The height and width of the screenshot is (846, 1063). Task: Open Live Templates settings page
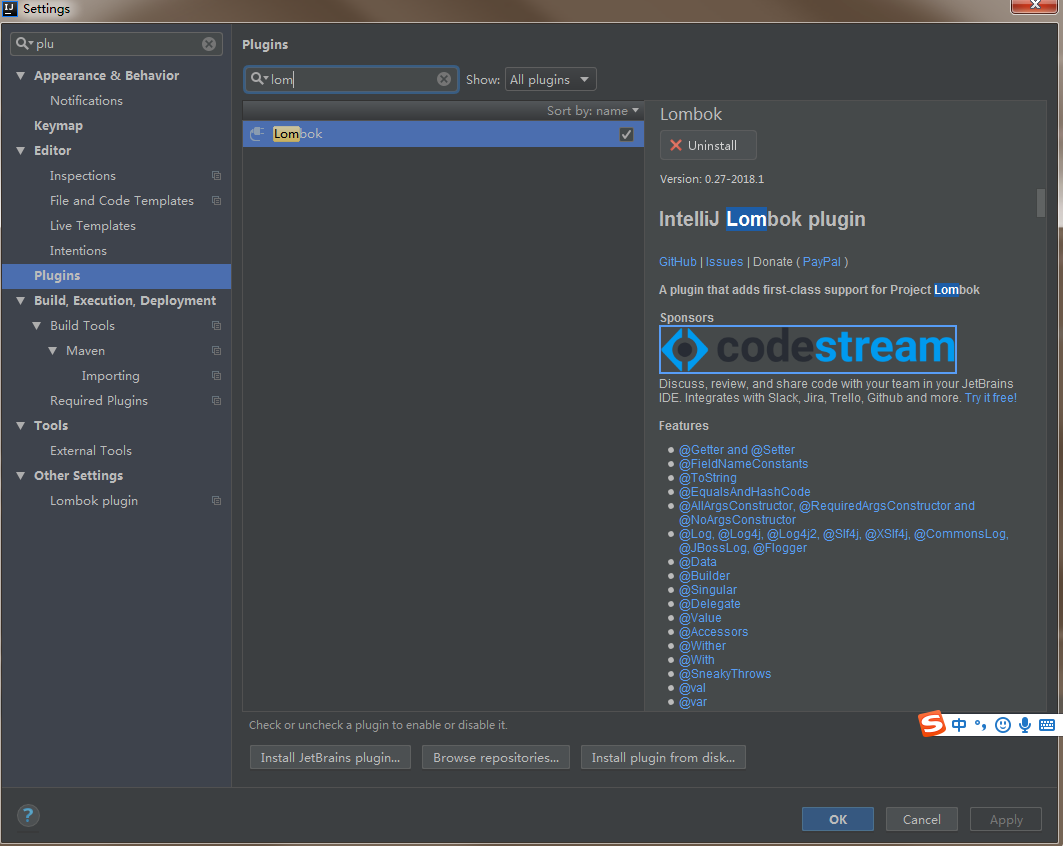(x=92, y=226)
